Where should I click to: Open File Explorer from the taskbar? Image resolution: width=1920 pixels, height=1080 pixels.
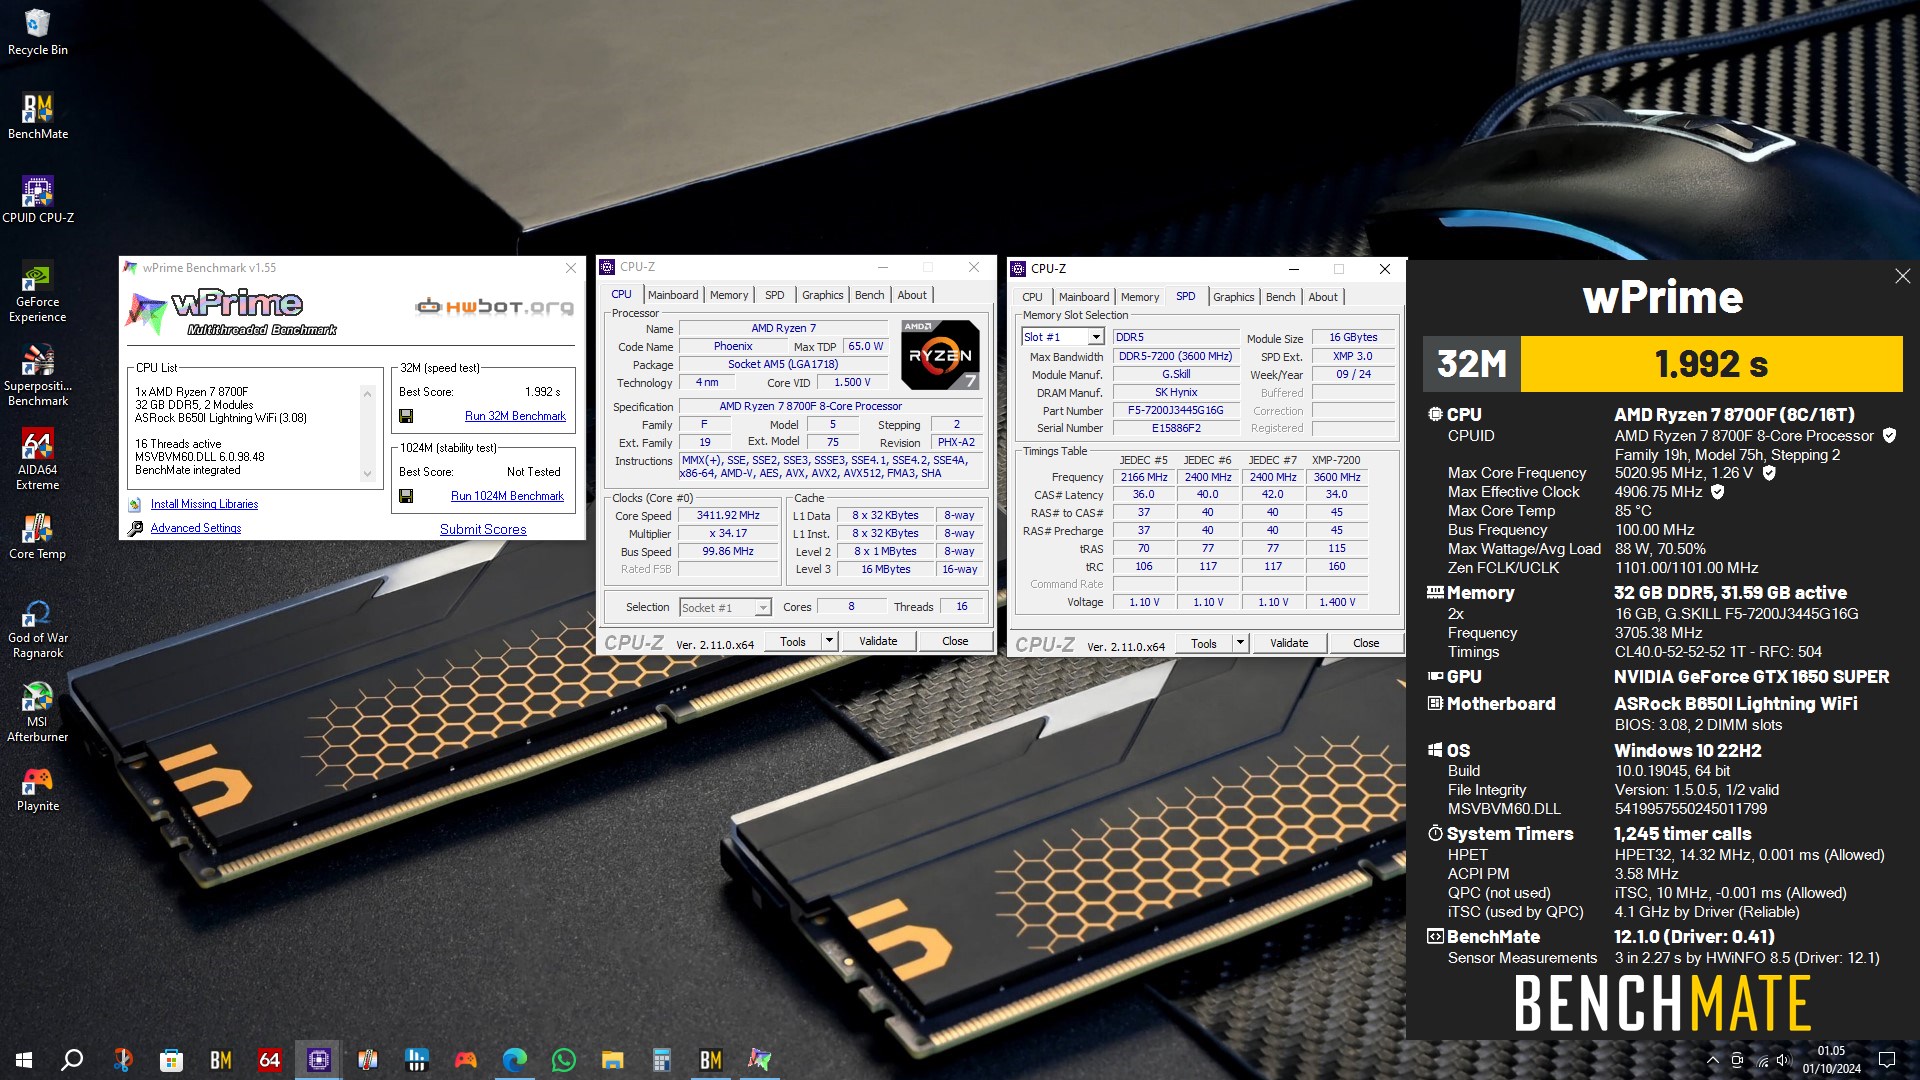click(x=613, y=1060)
